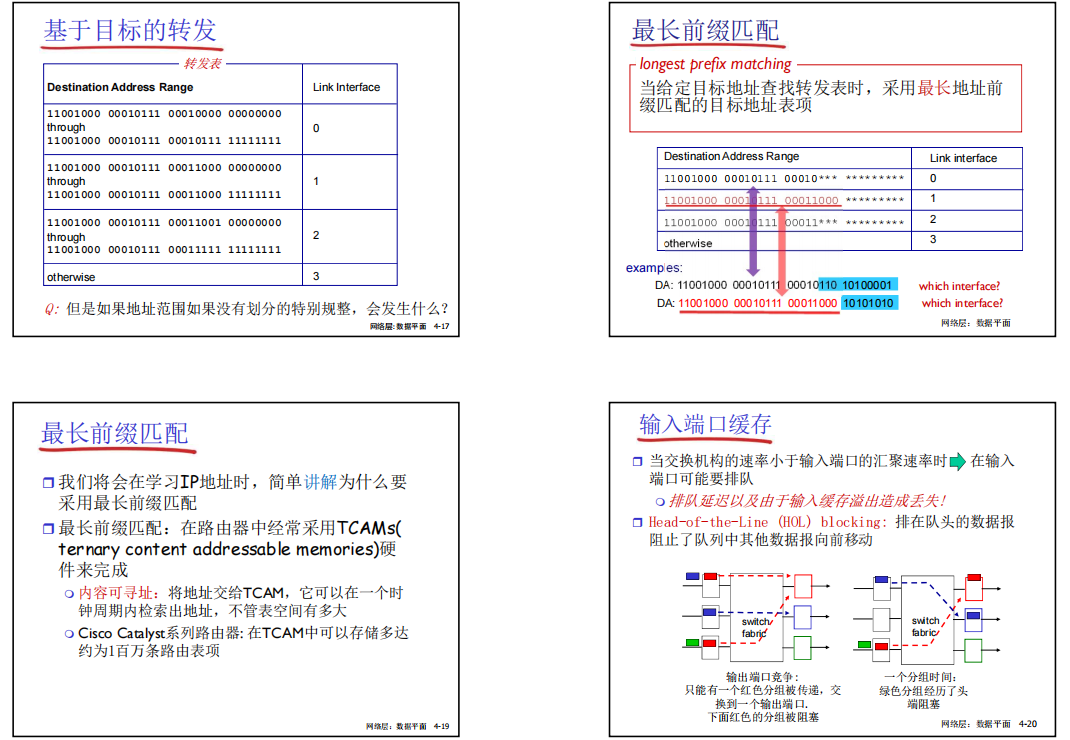The height and width of the screenshot is (740, 1070).
Task: Click example address 'DA: 11001000 00010111 00011000 10101010'
Action: [775, 302]
